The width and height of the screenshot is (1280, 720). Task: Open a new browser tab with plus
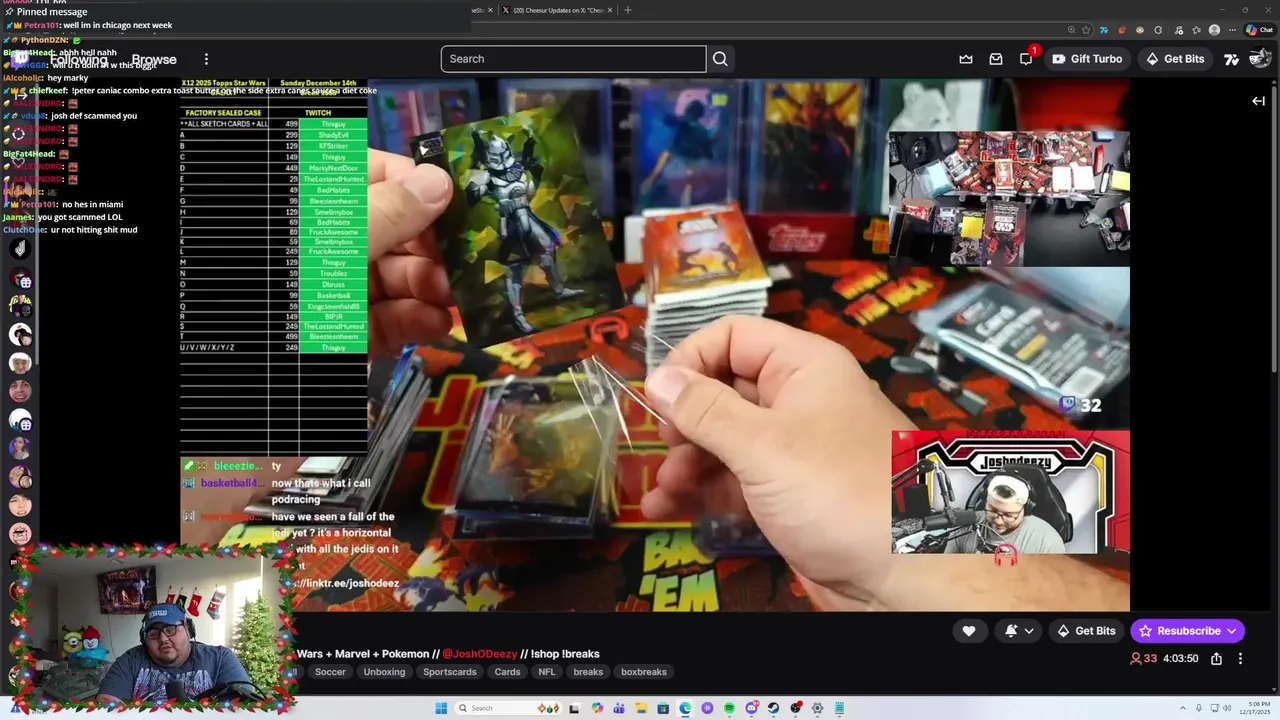(628, 10)
